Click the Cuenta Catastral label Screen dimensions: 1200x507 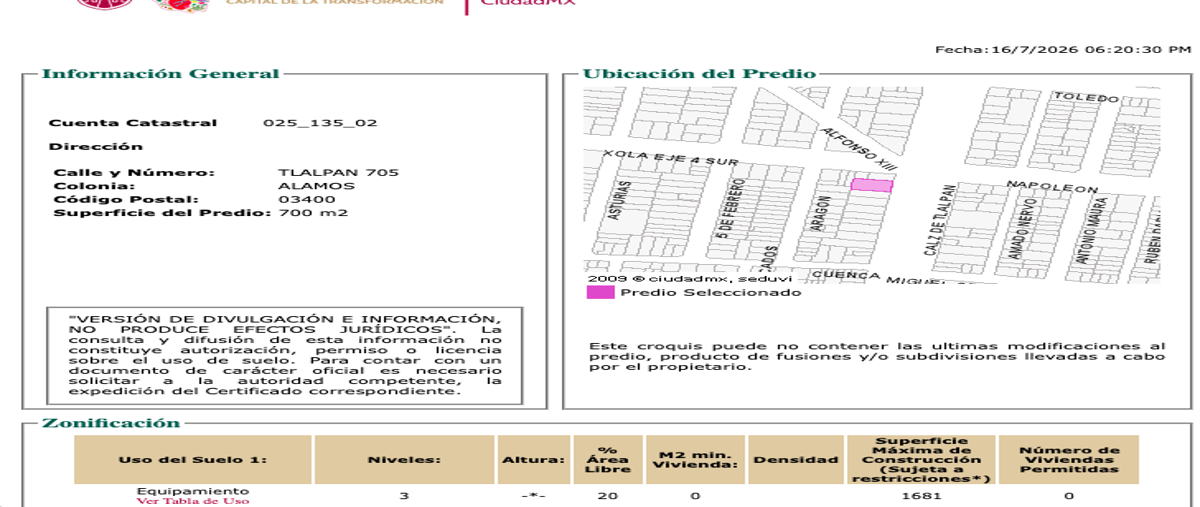[133, 123]
